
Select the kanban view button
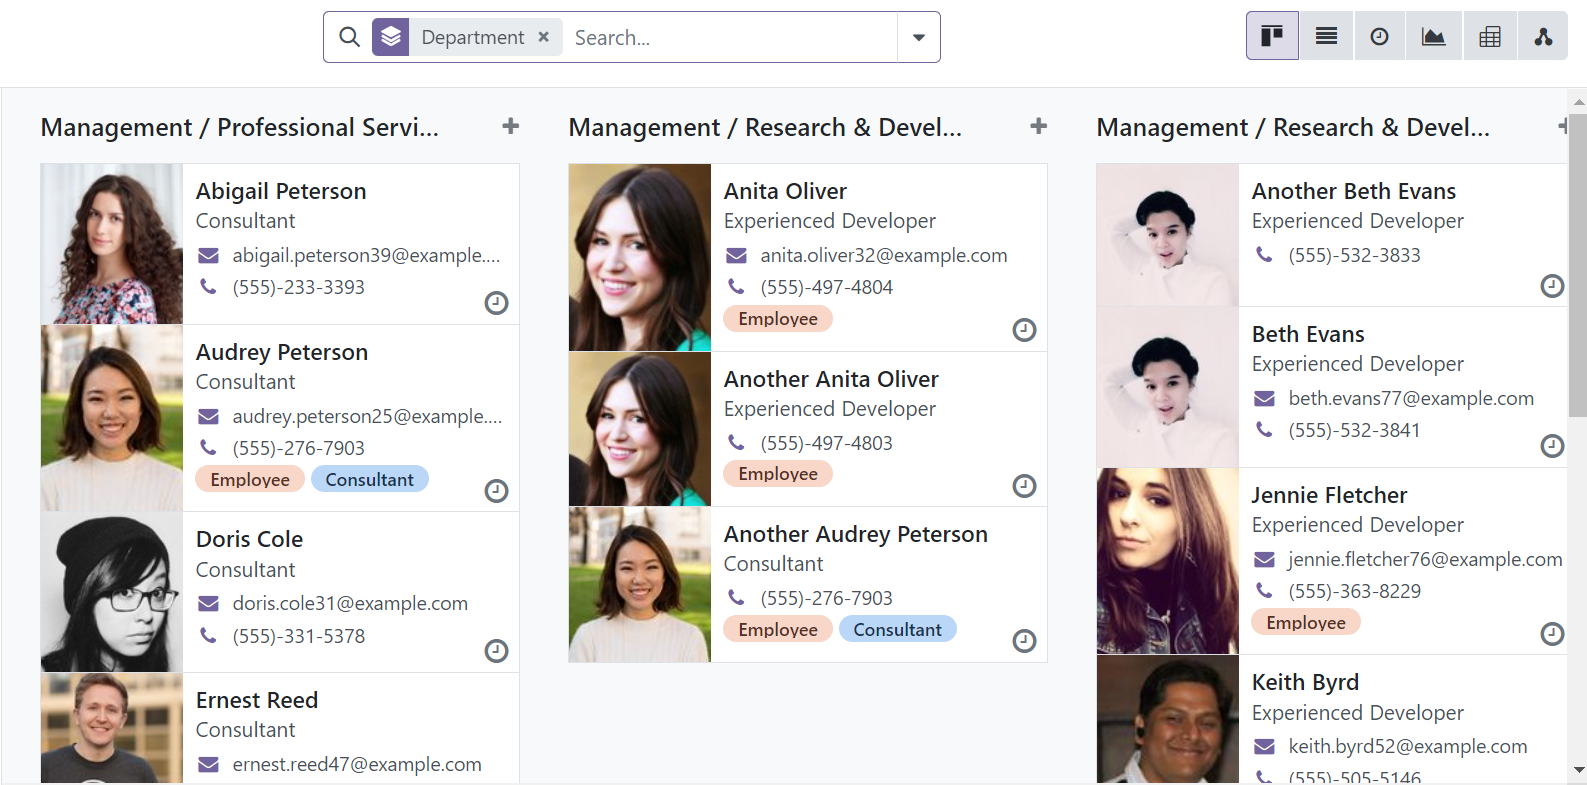1272,37
